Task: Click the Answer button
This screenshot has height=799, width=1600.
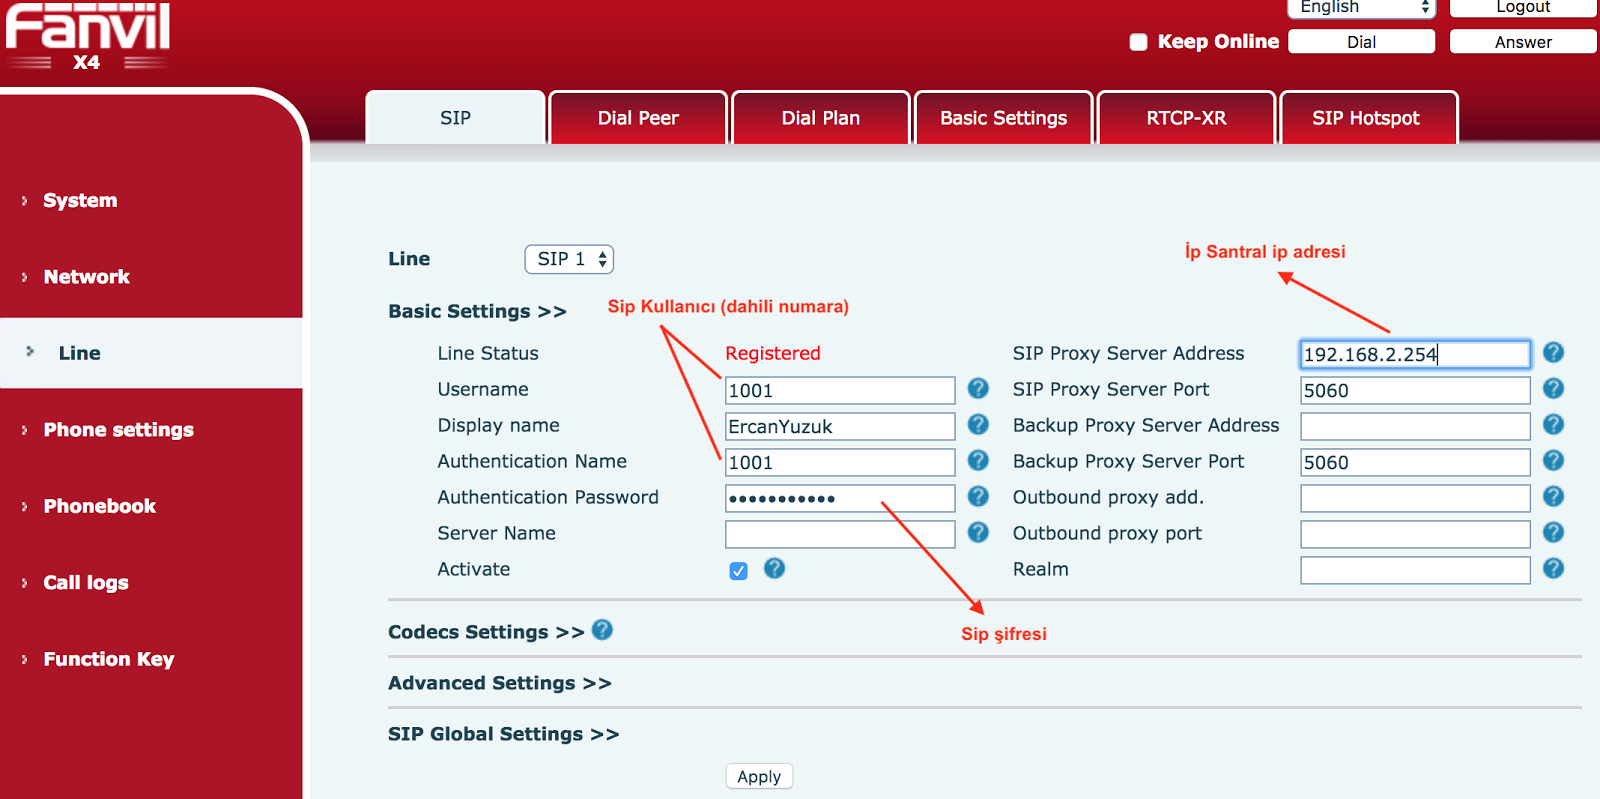Action: (x=1523, y=42)
